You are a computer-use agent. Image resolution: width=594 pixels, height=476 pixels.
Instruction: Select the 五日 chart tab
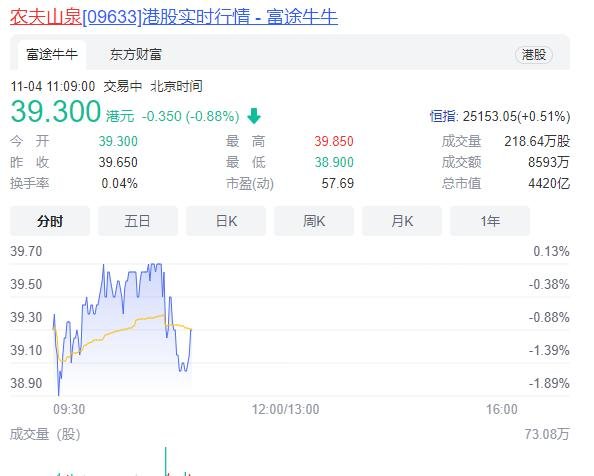point(138,221)
